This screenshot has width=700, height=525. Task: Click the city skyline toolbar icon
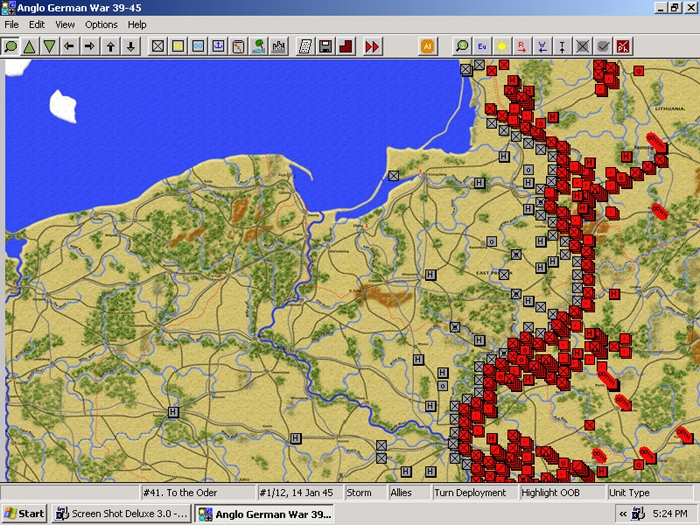coord(279,46)
